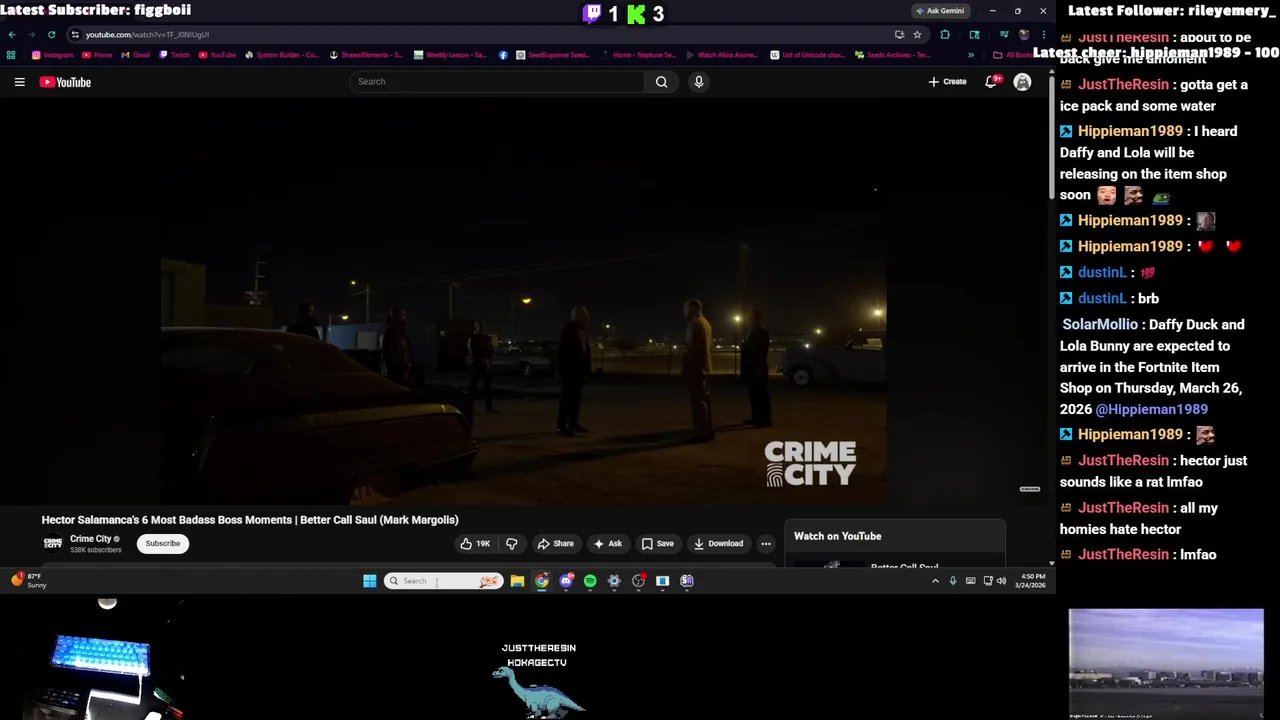This screenshot has width=1280, height=720.
Task: Click the Create button
Action: (948, 82)
